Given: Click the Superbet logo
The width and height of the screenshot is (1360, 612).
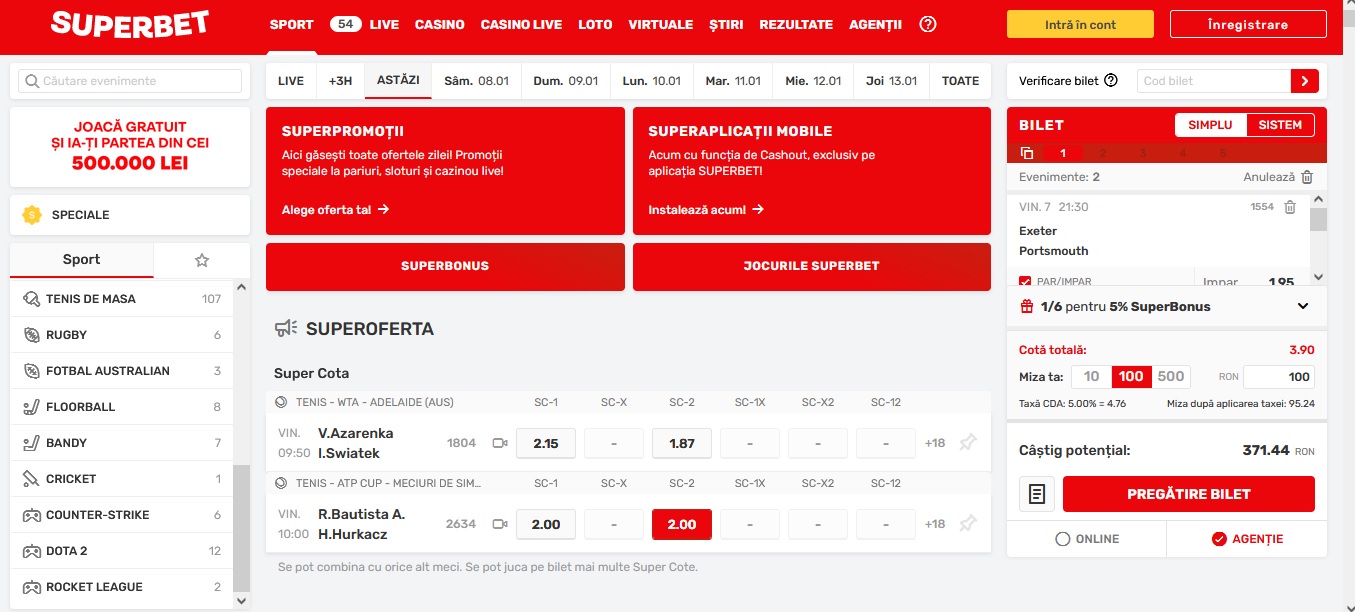Looking at the screenshot, I should [x=130, y=24].
